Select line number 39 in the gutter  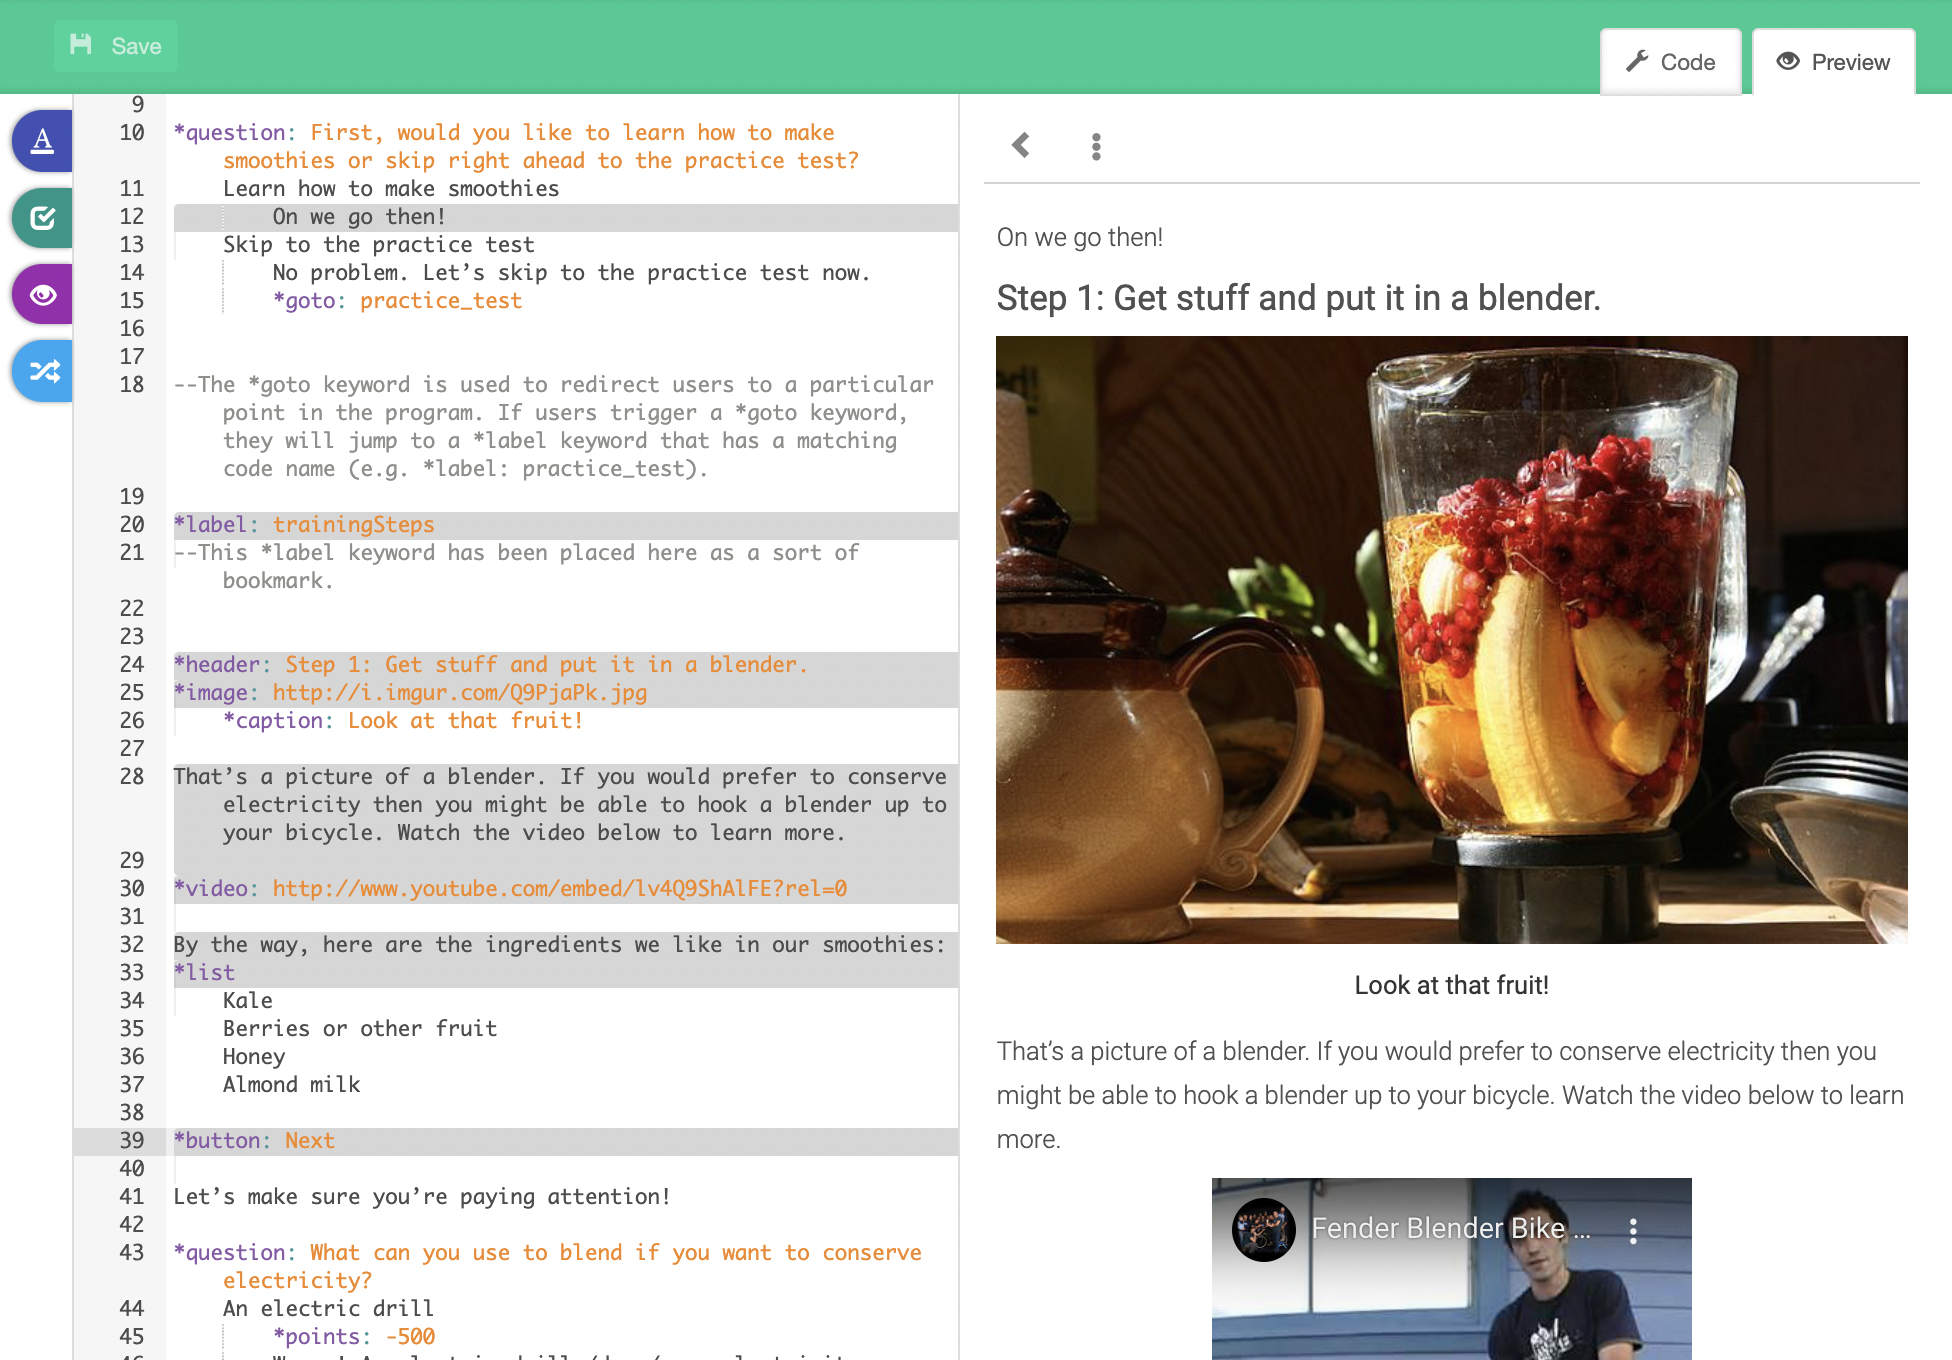click(x=132, y=1141)
